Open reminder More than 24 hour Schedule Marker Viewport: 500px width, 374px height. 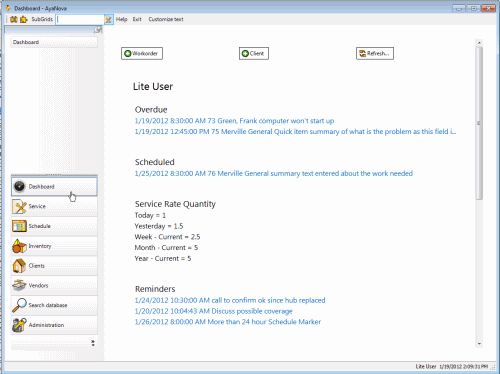(228, 322)
